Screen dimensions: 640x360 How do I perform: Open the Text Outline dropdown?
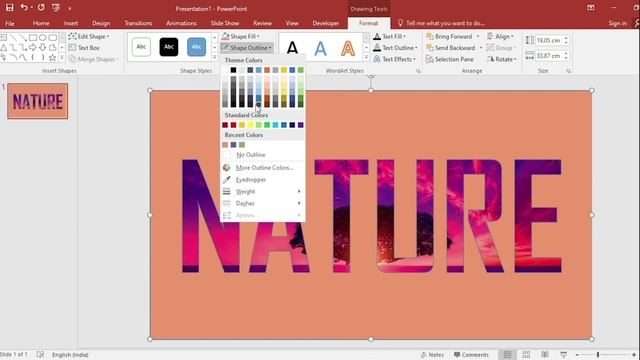(x=396, y=48)
